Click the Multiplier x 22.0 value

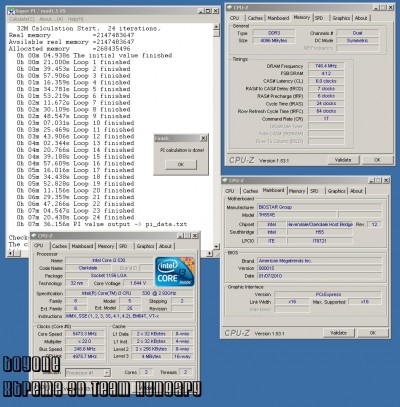coord(85,341)
